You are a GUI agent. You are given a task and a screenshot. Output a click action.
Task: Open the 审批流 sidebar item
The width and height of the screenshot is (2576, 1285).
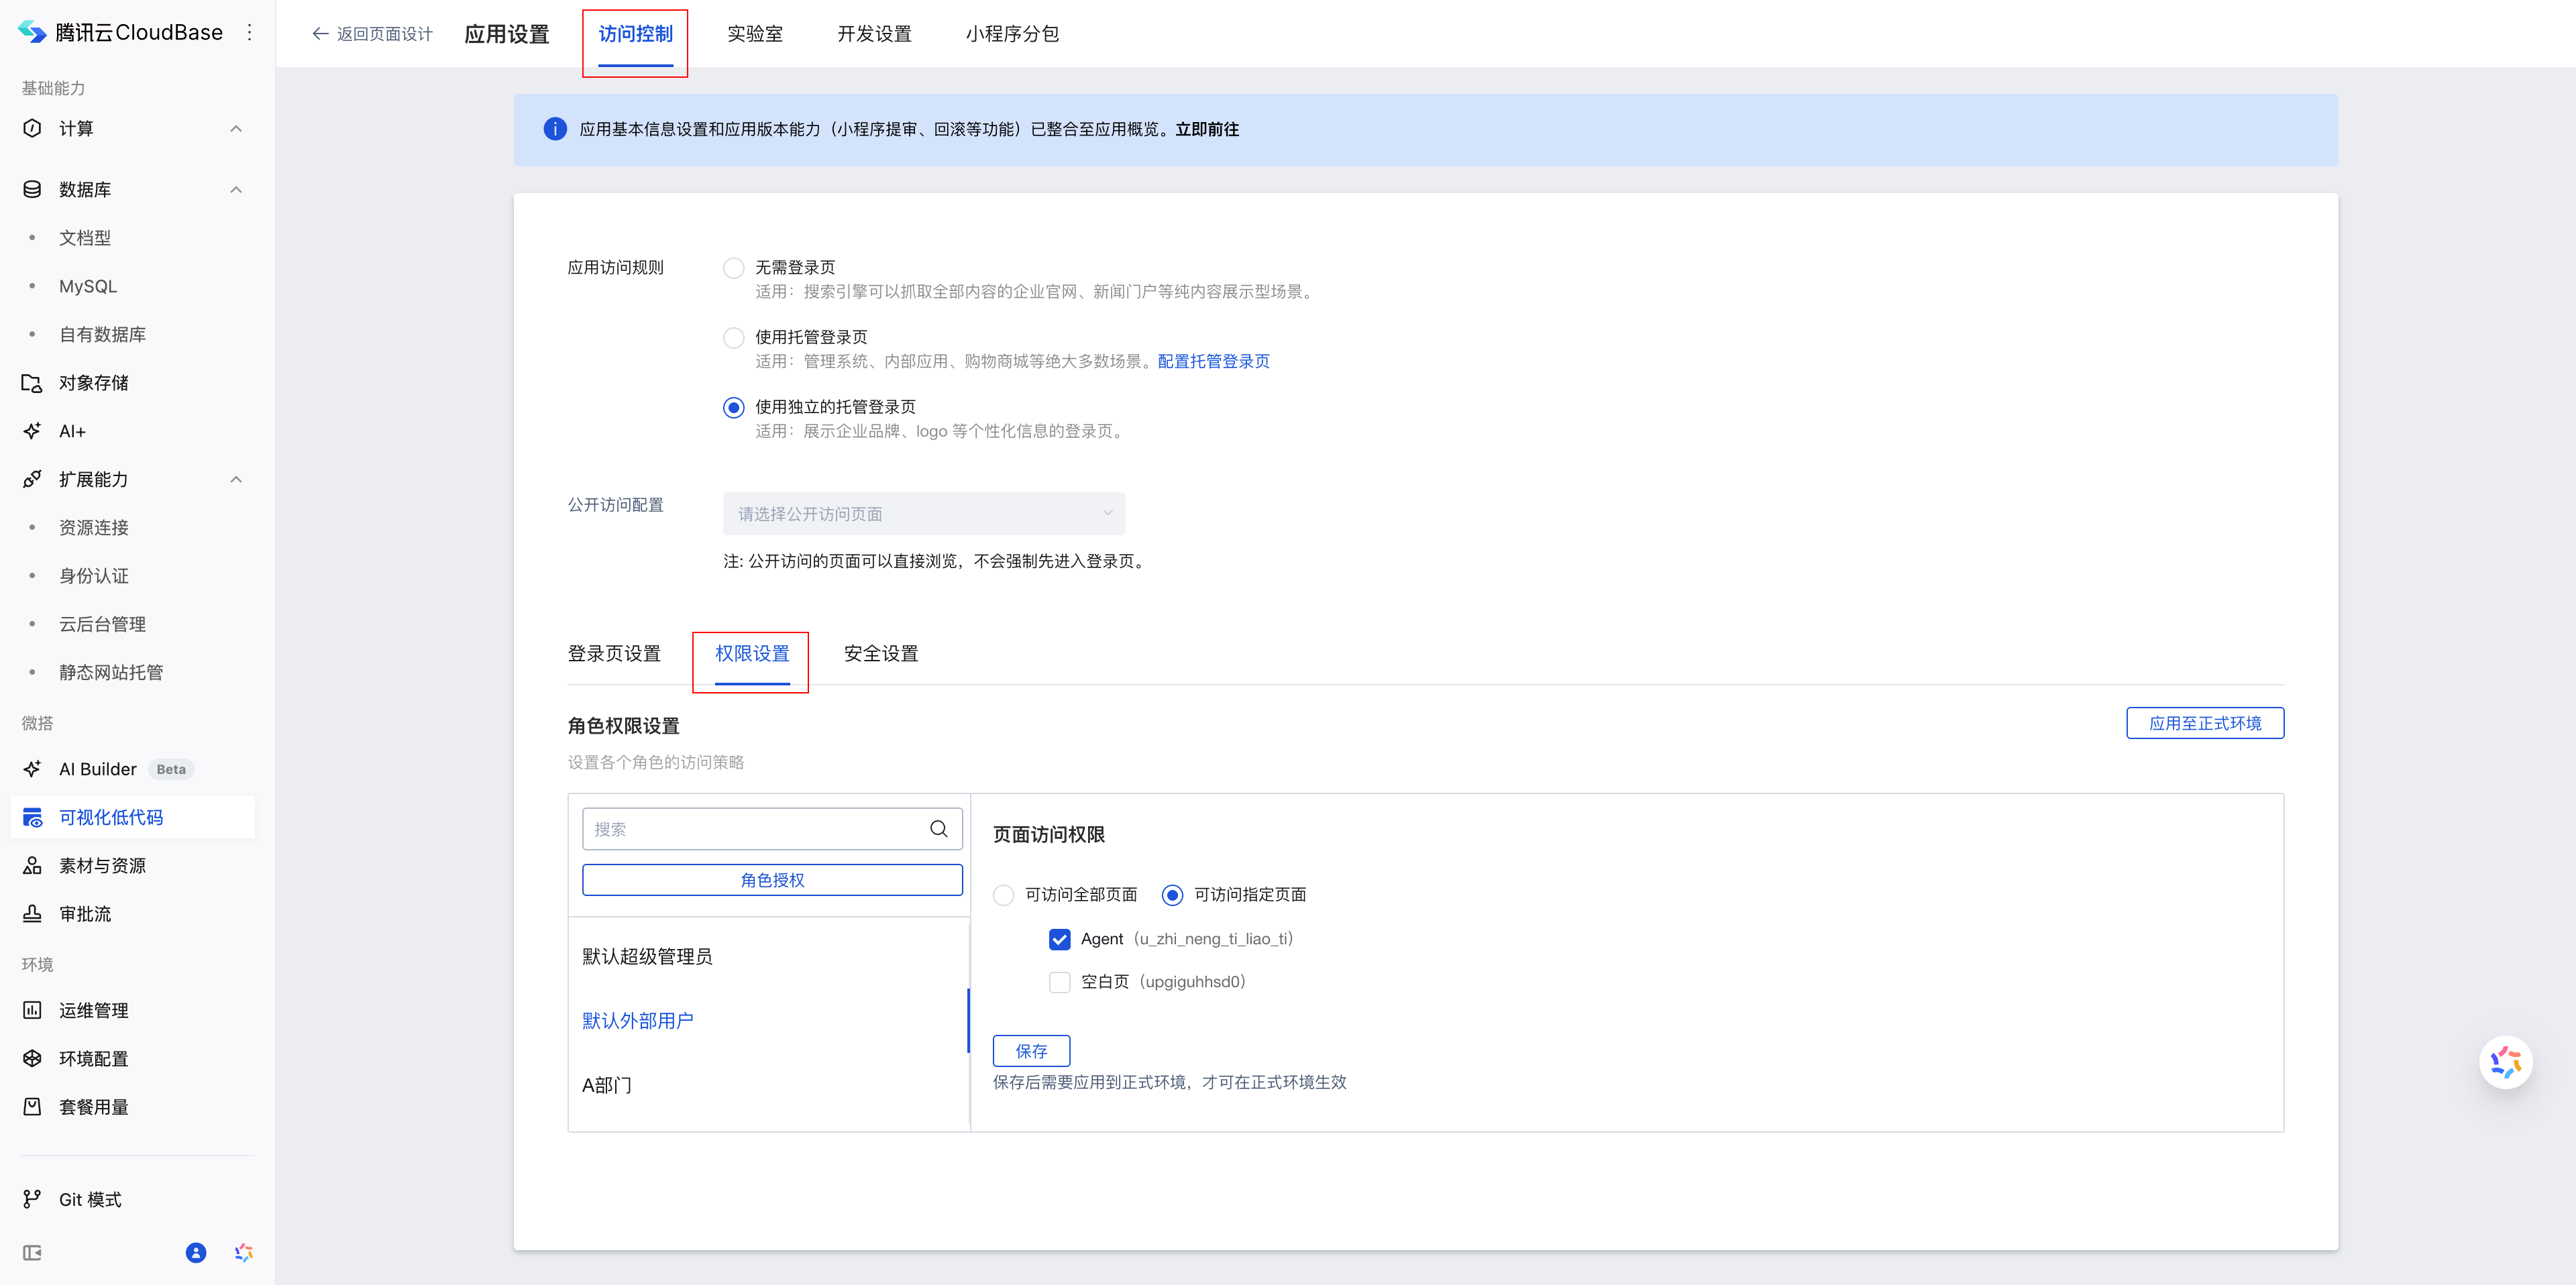85,914
